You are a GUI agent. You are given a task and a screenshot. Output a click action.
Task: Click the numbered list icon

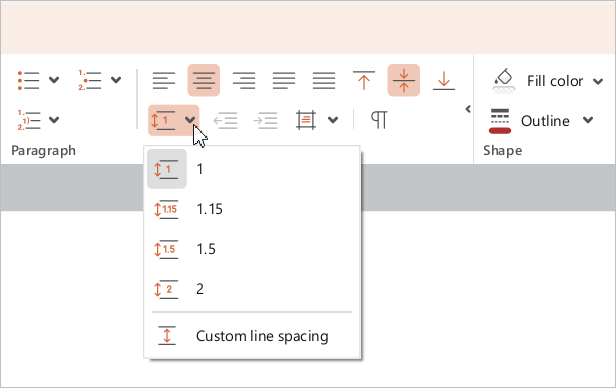(90, 80)
